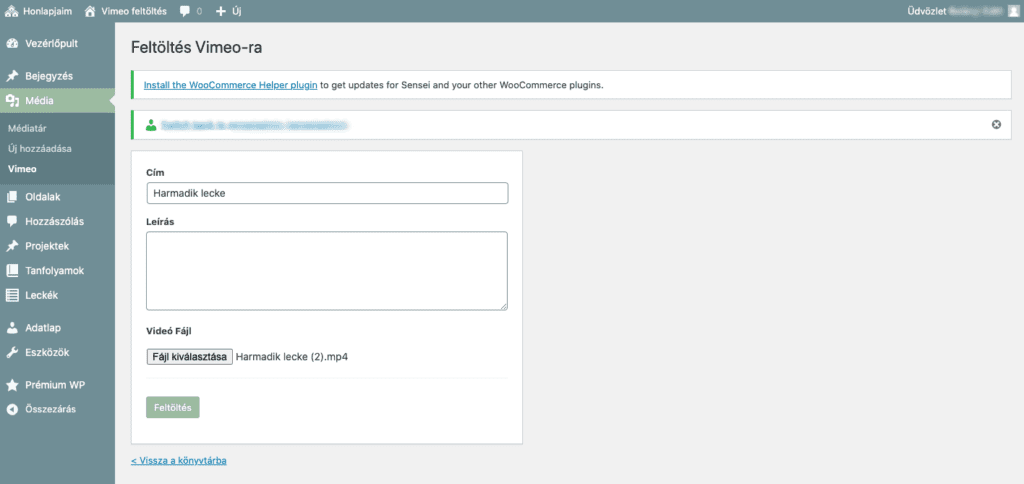1024x484 pixels.
Task: Click the Vezérlőpult dashboard gauge icon
Action: tap(12, 44)
